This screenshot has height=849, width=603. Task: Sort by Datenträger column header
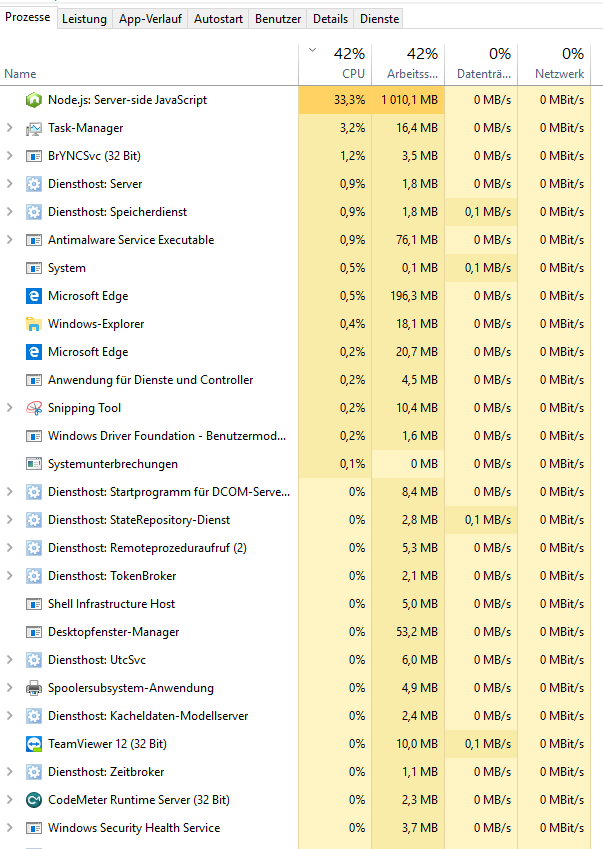click(481, 64)
